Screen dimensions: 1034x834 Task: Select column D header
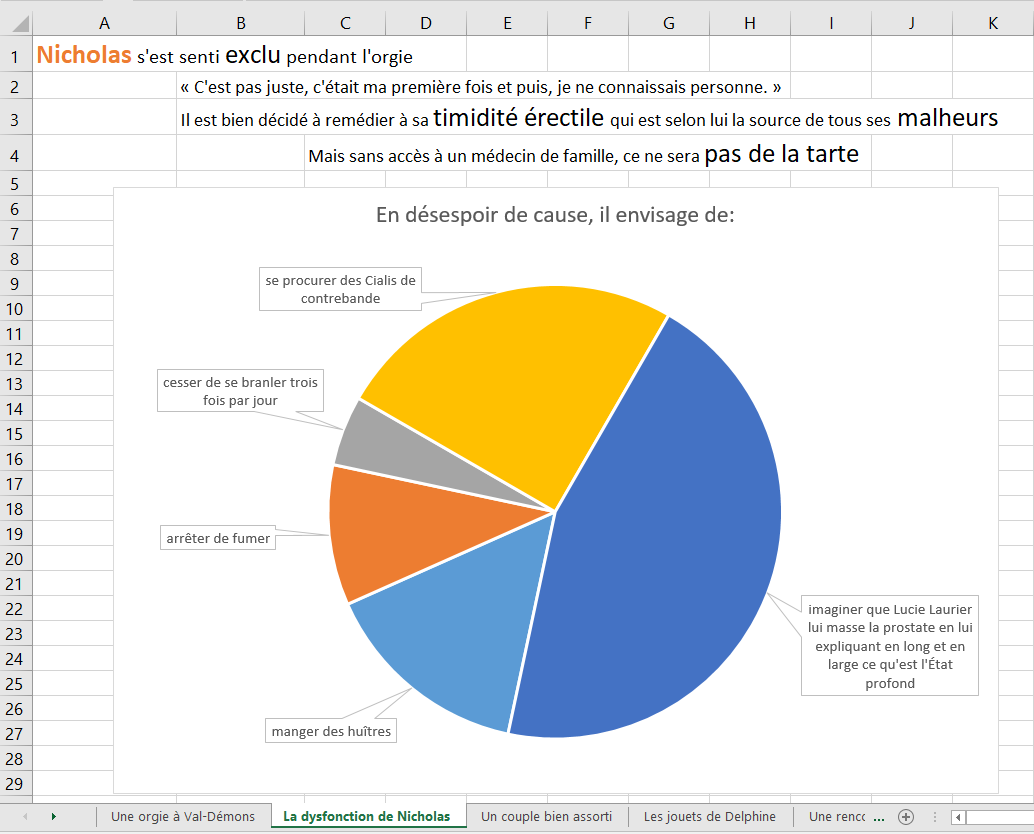pos(426,24)
